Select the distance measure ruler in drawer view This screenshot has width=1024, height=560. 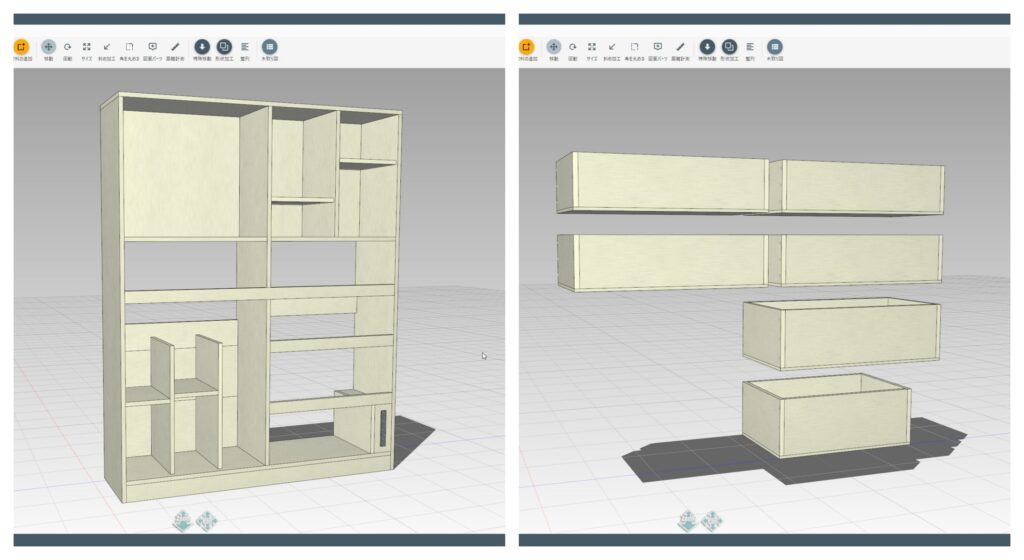point(680,47)
